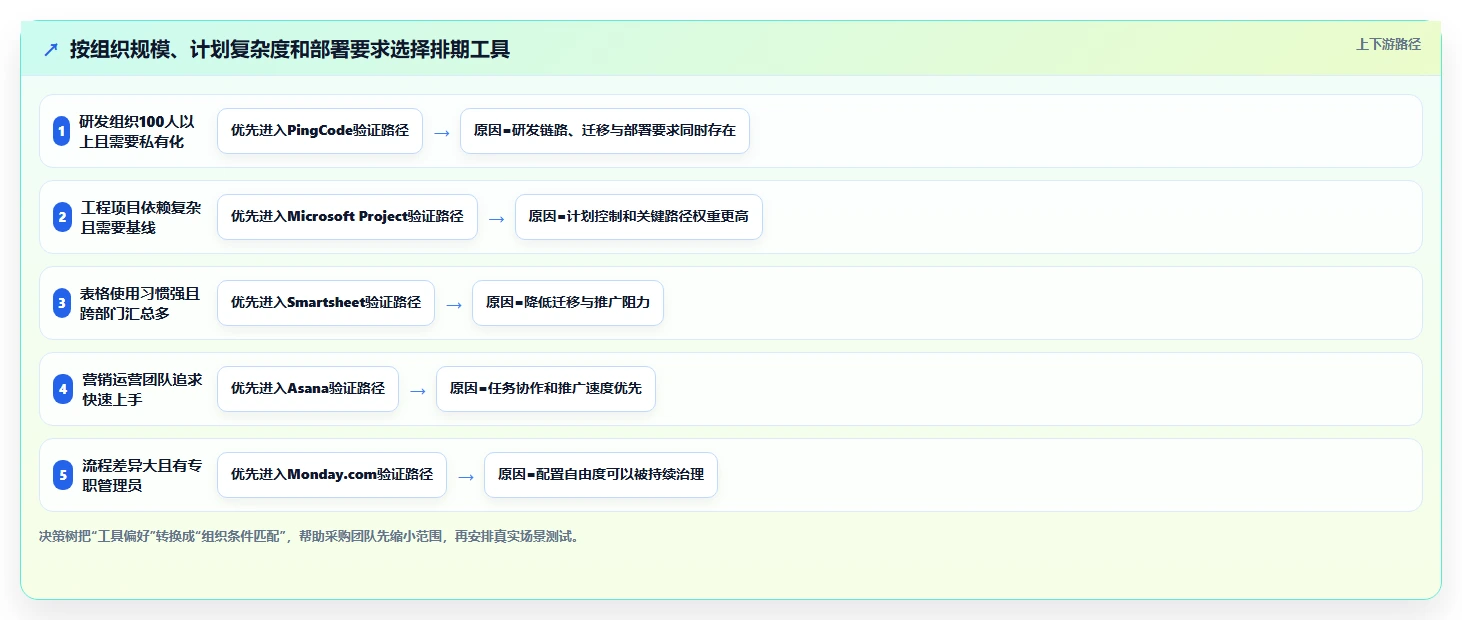Click the number 3 step badge
1462x620 pixels.
tap(62, 303)
